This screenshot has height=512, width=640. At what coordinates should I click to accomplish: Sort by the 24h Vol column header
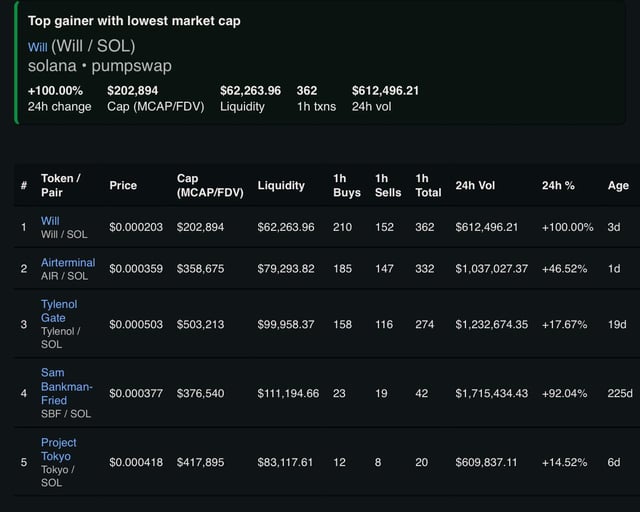(475, 185)
